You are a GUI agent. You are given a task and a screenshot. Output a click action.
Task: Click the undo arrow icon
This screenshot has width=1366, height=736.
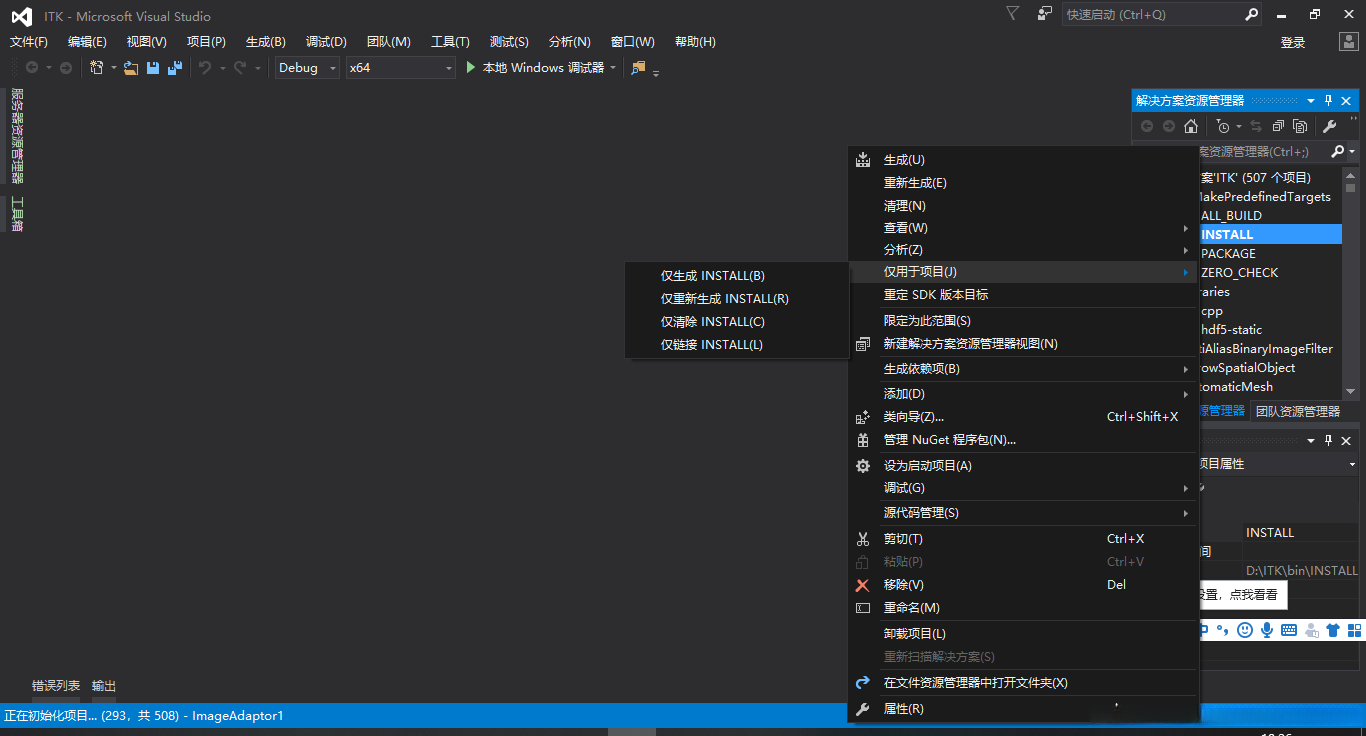click(205, 68)
